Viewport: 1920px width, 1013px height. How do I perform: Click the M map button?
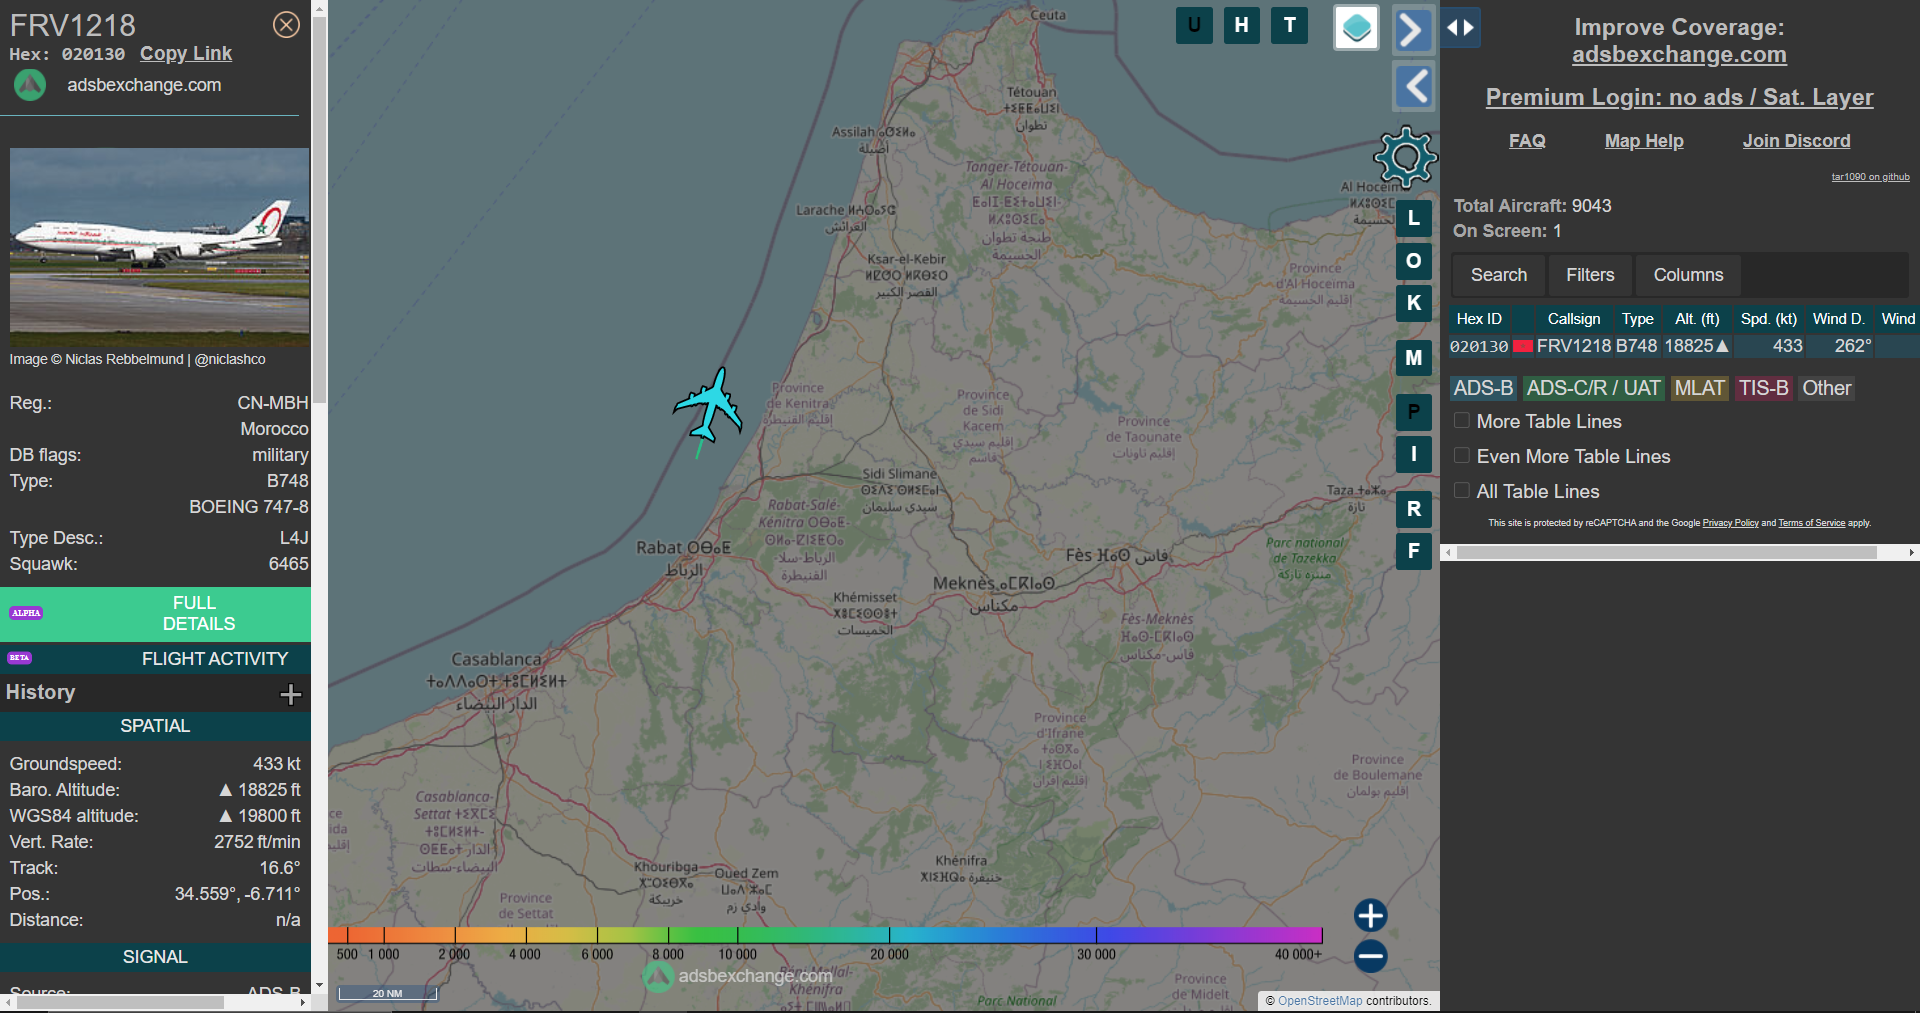coord(1414,357)
